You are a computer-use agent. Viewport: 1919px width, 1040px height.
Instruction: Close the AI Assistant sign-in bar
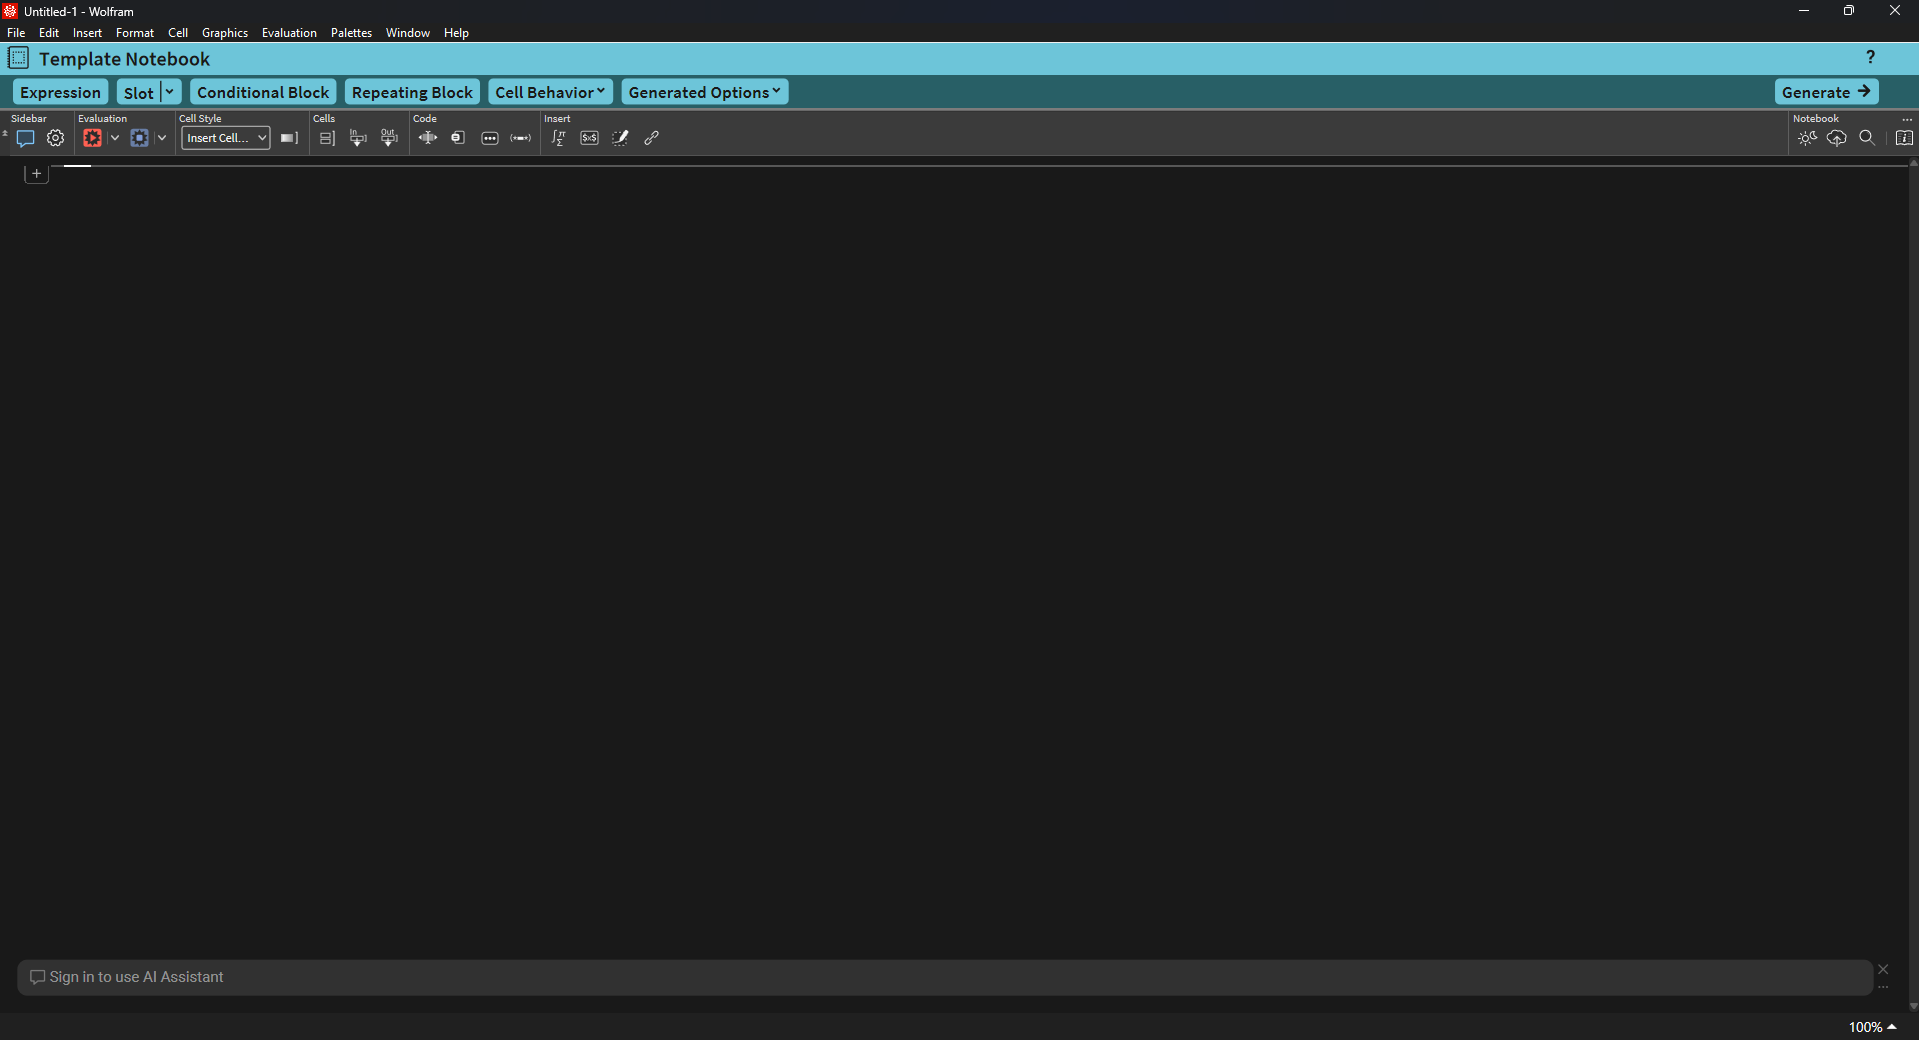(1883, 969)
